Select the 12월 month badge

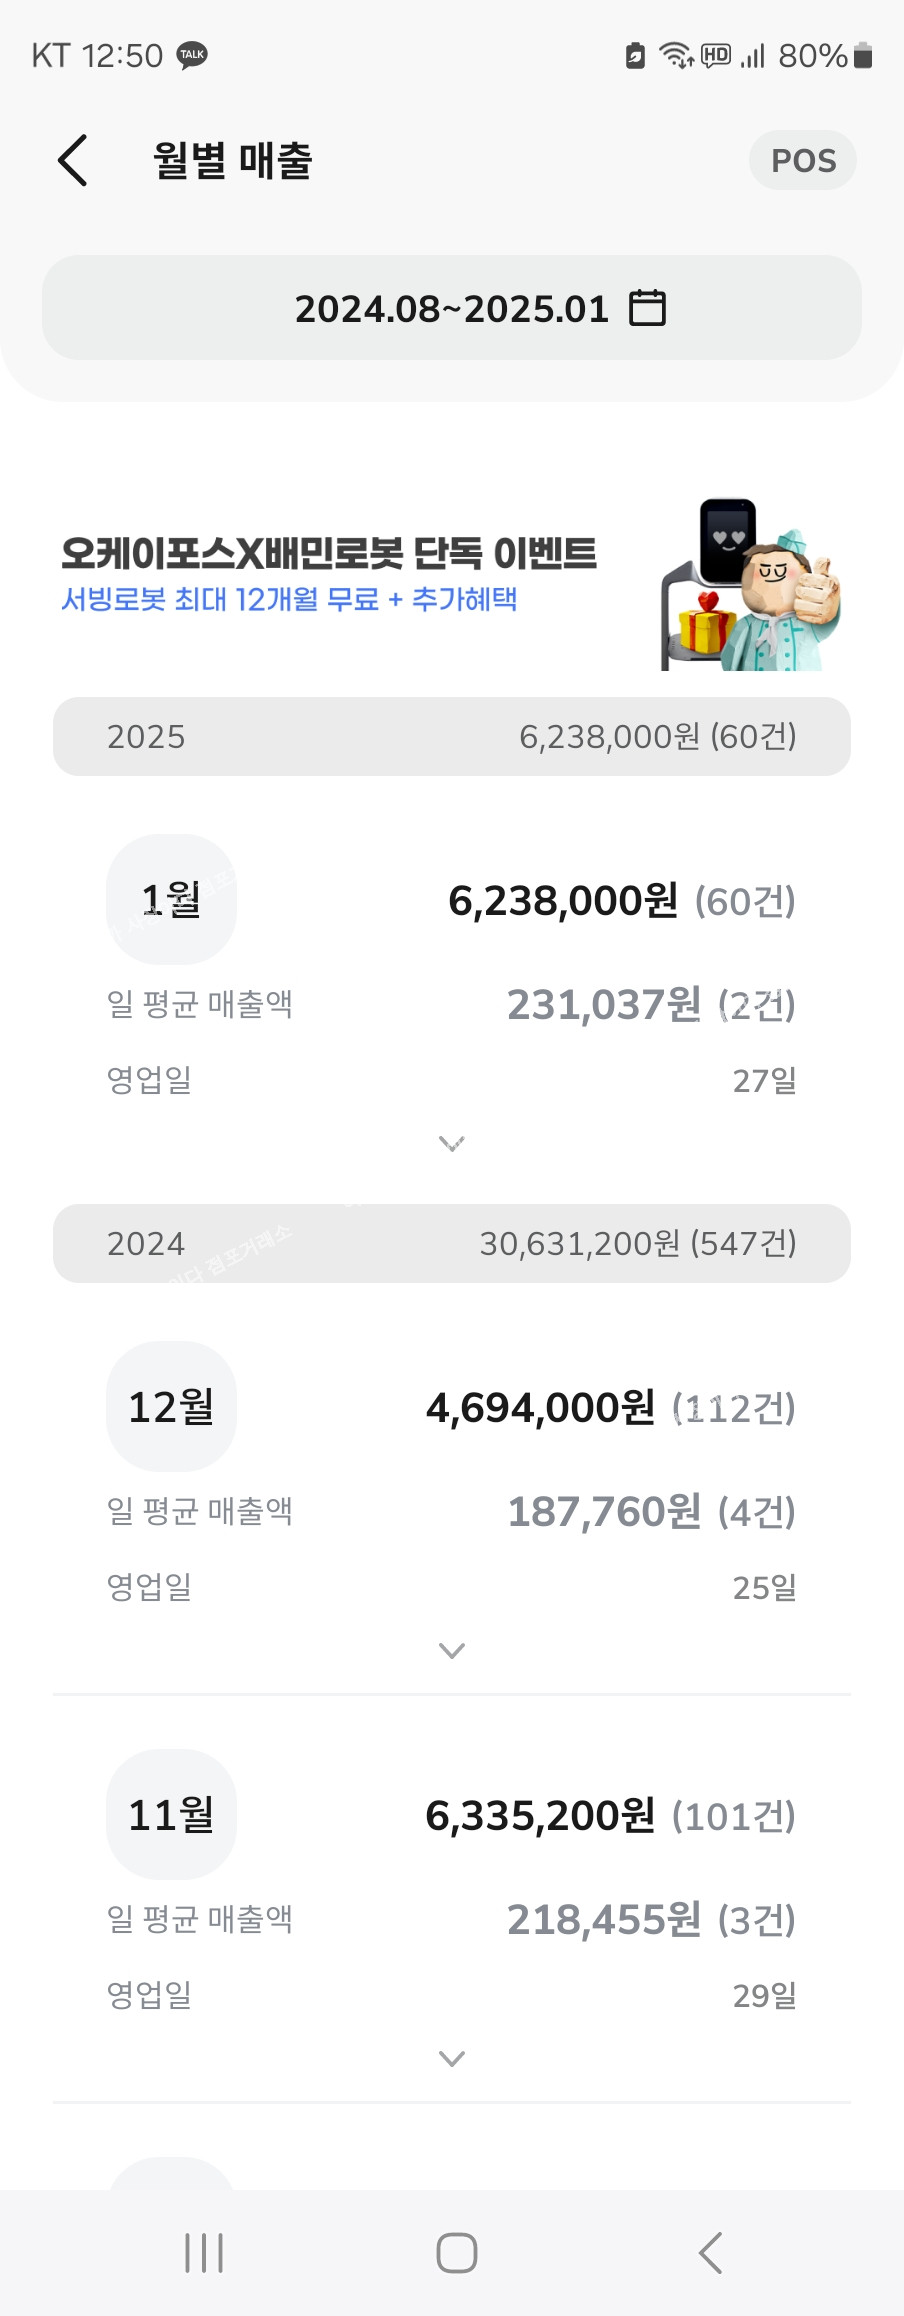coord(171,1406)
